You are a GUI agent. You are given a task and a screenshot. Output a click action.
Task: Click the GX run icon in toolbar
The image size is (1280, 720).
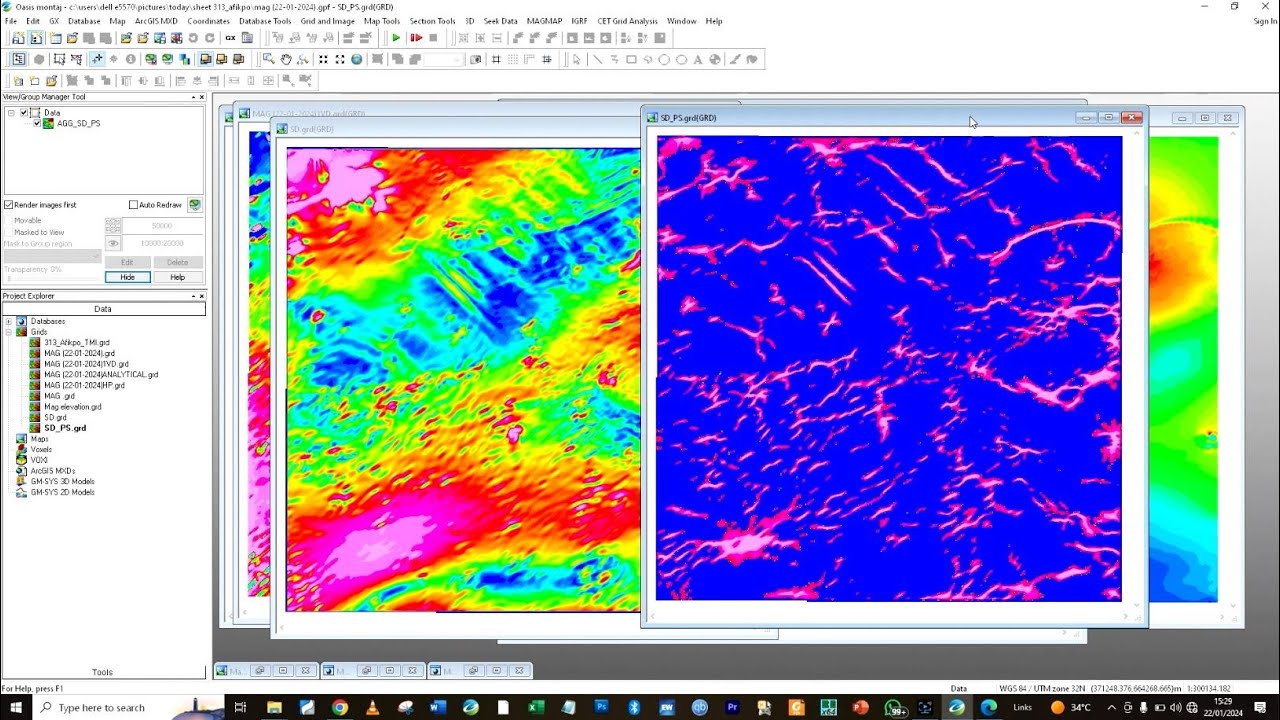coord(230,38)
